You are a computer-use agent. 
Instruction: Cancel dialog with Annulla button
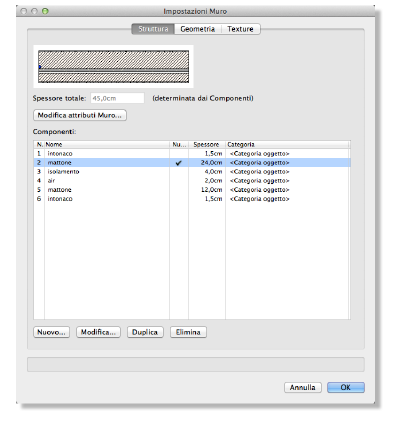tap(303, 387)
